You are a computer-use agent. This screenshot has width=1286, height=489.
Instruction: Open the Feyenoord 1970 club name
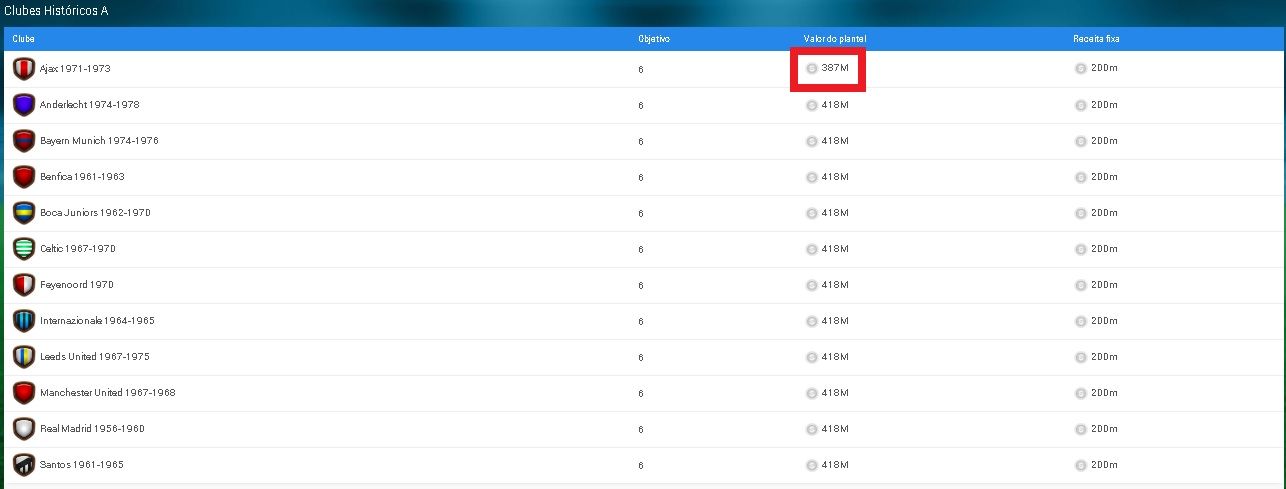(x=77, y=285)
